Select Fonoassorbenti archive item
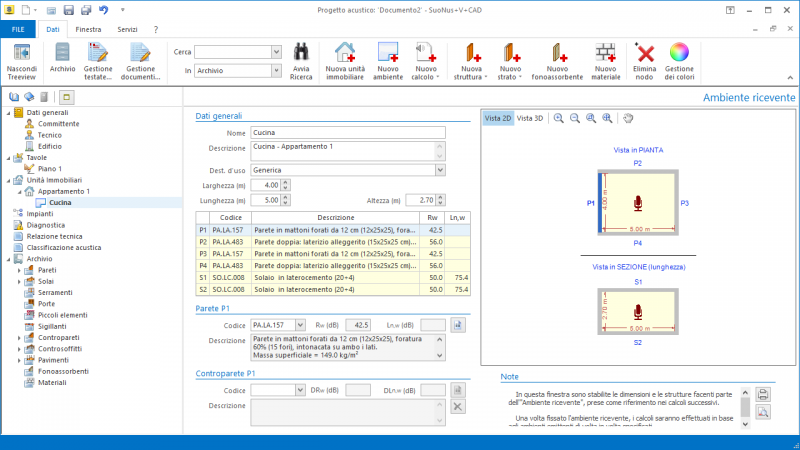 pyautogui.click(x=63, y=371)
